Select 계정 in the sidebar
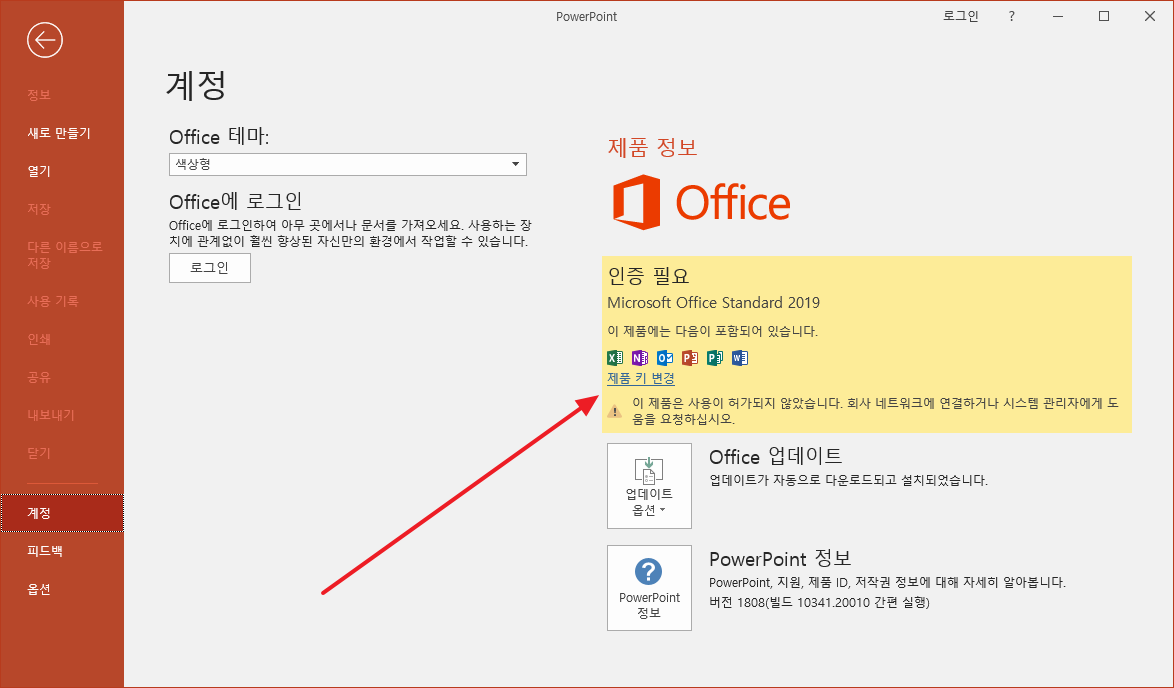 pos(61,513)
